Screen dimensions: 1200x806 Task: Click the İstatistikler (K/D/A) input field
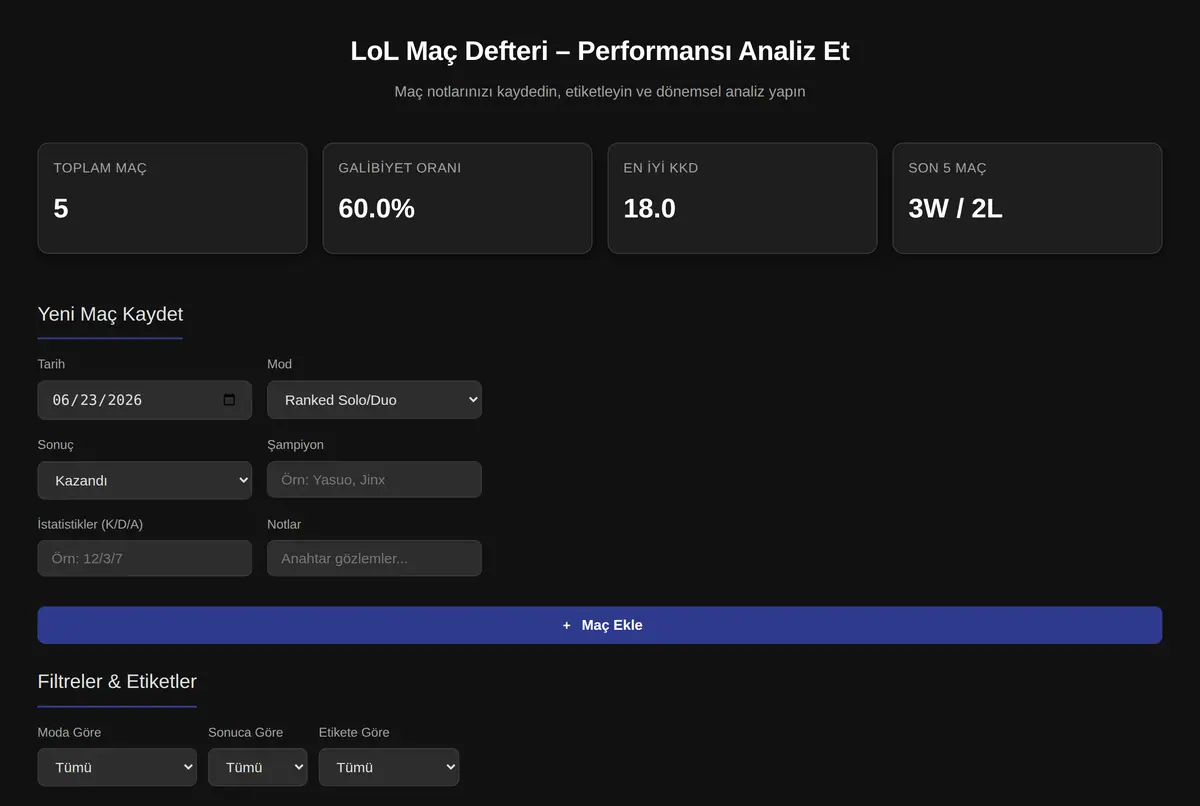click(x=145, y=558)
